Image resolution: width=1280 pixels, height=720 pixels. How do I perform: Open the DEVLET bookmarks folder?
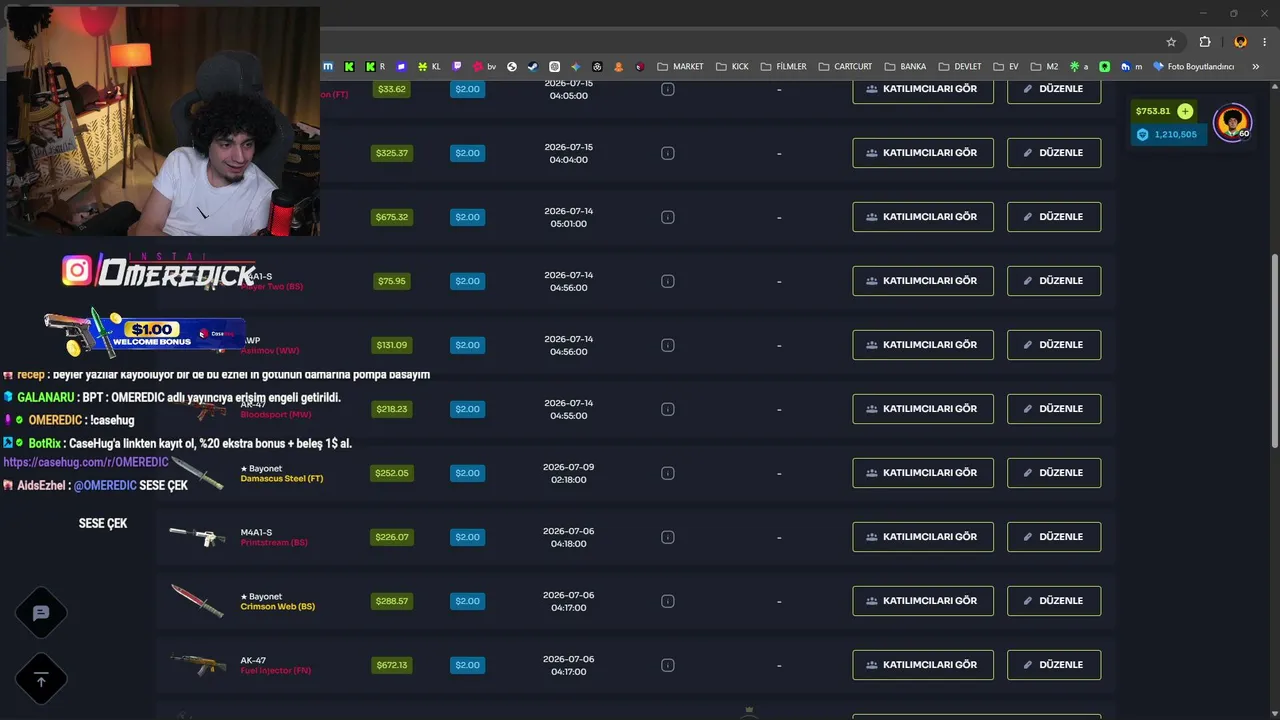(959, 67)
